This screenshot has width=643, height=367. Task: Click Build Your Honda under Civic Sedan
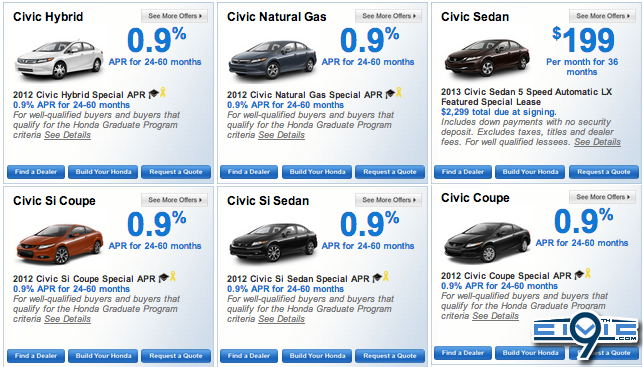pyautogui.click(x=530, y=172)
